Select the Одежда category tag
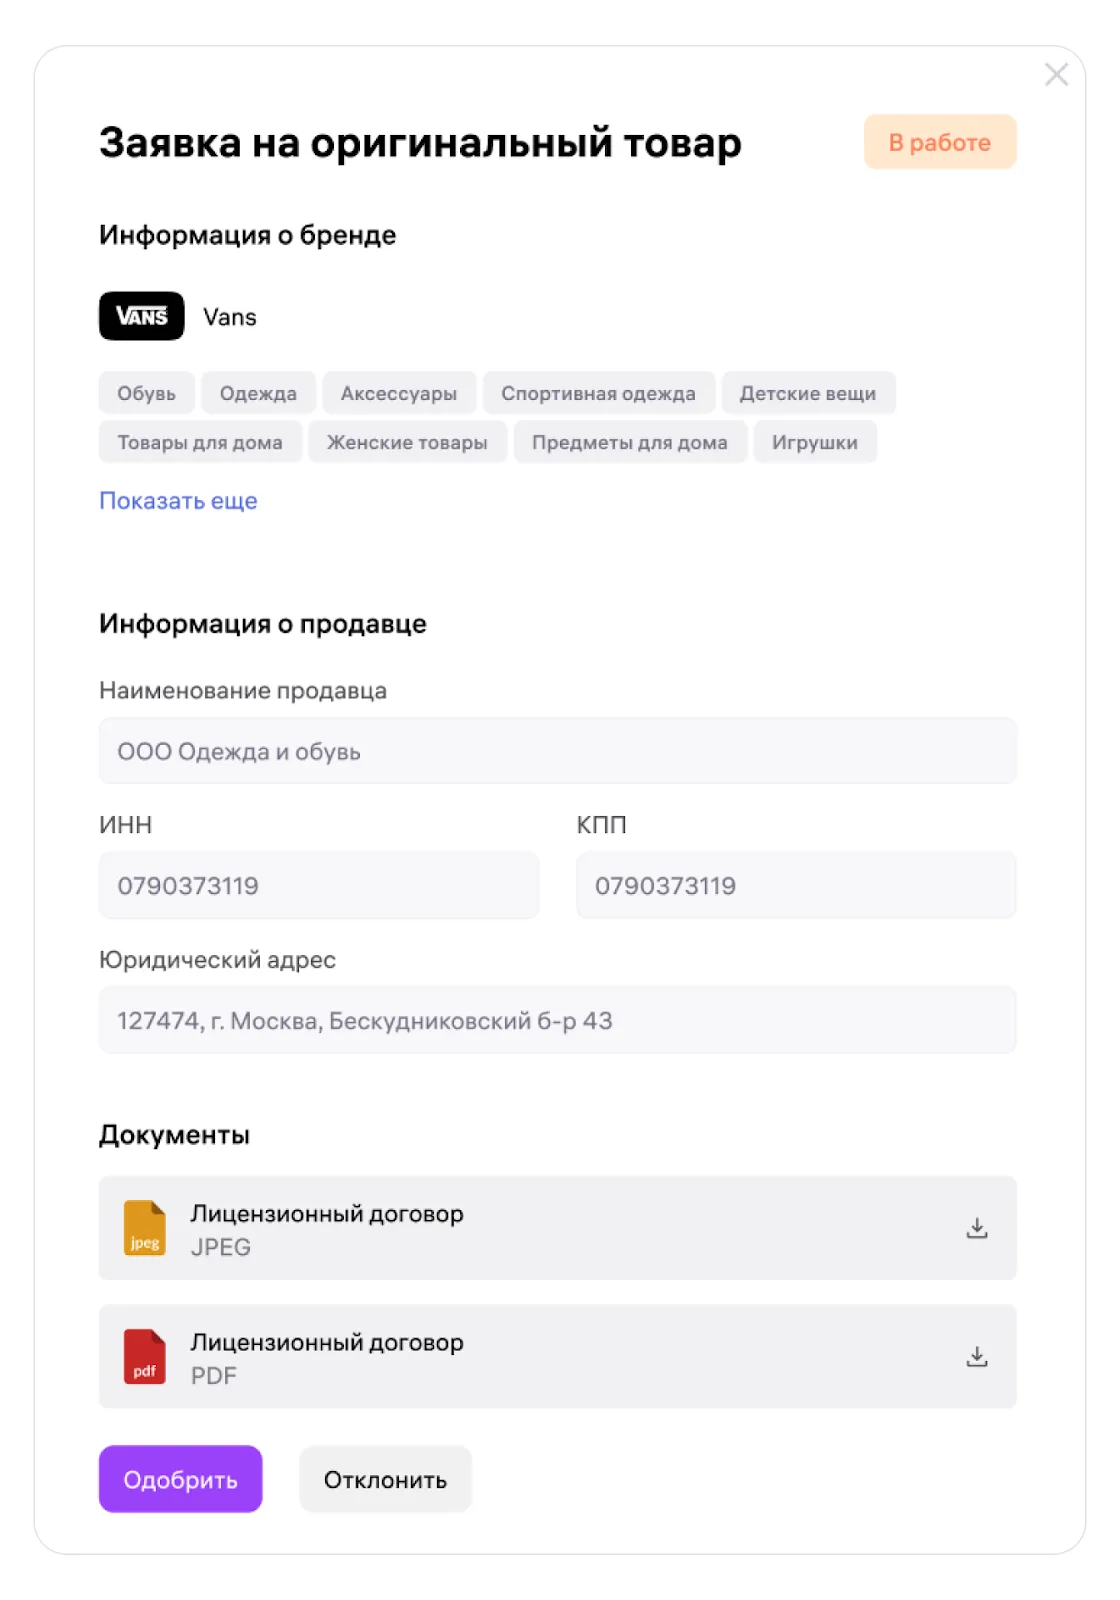Viewport: 1120px width, 1600px height. click(258, 393)
